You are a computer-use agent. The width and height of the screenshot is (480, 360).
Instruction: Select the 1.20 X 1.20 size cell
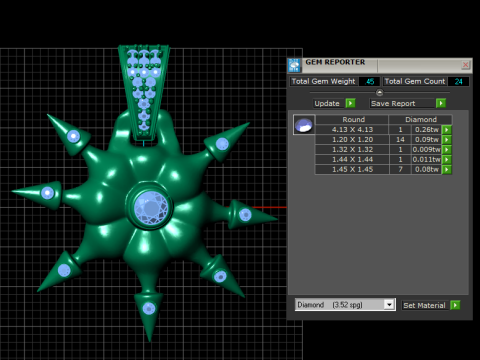[x=352, y=140]
